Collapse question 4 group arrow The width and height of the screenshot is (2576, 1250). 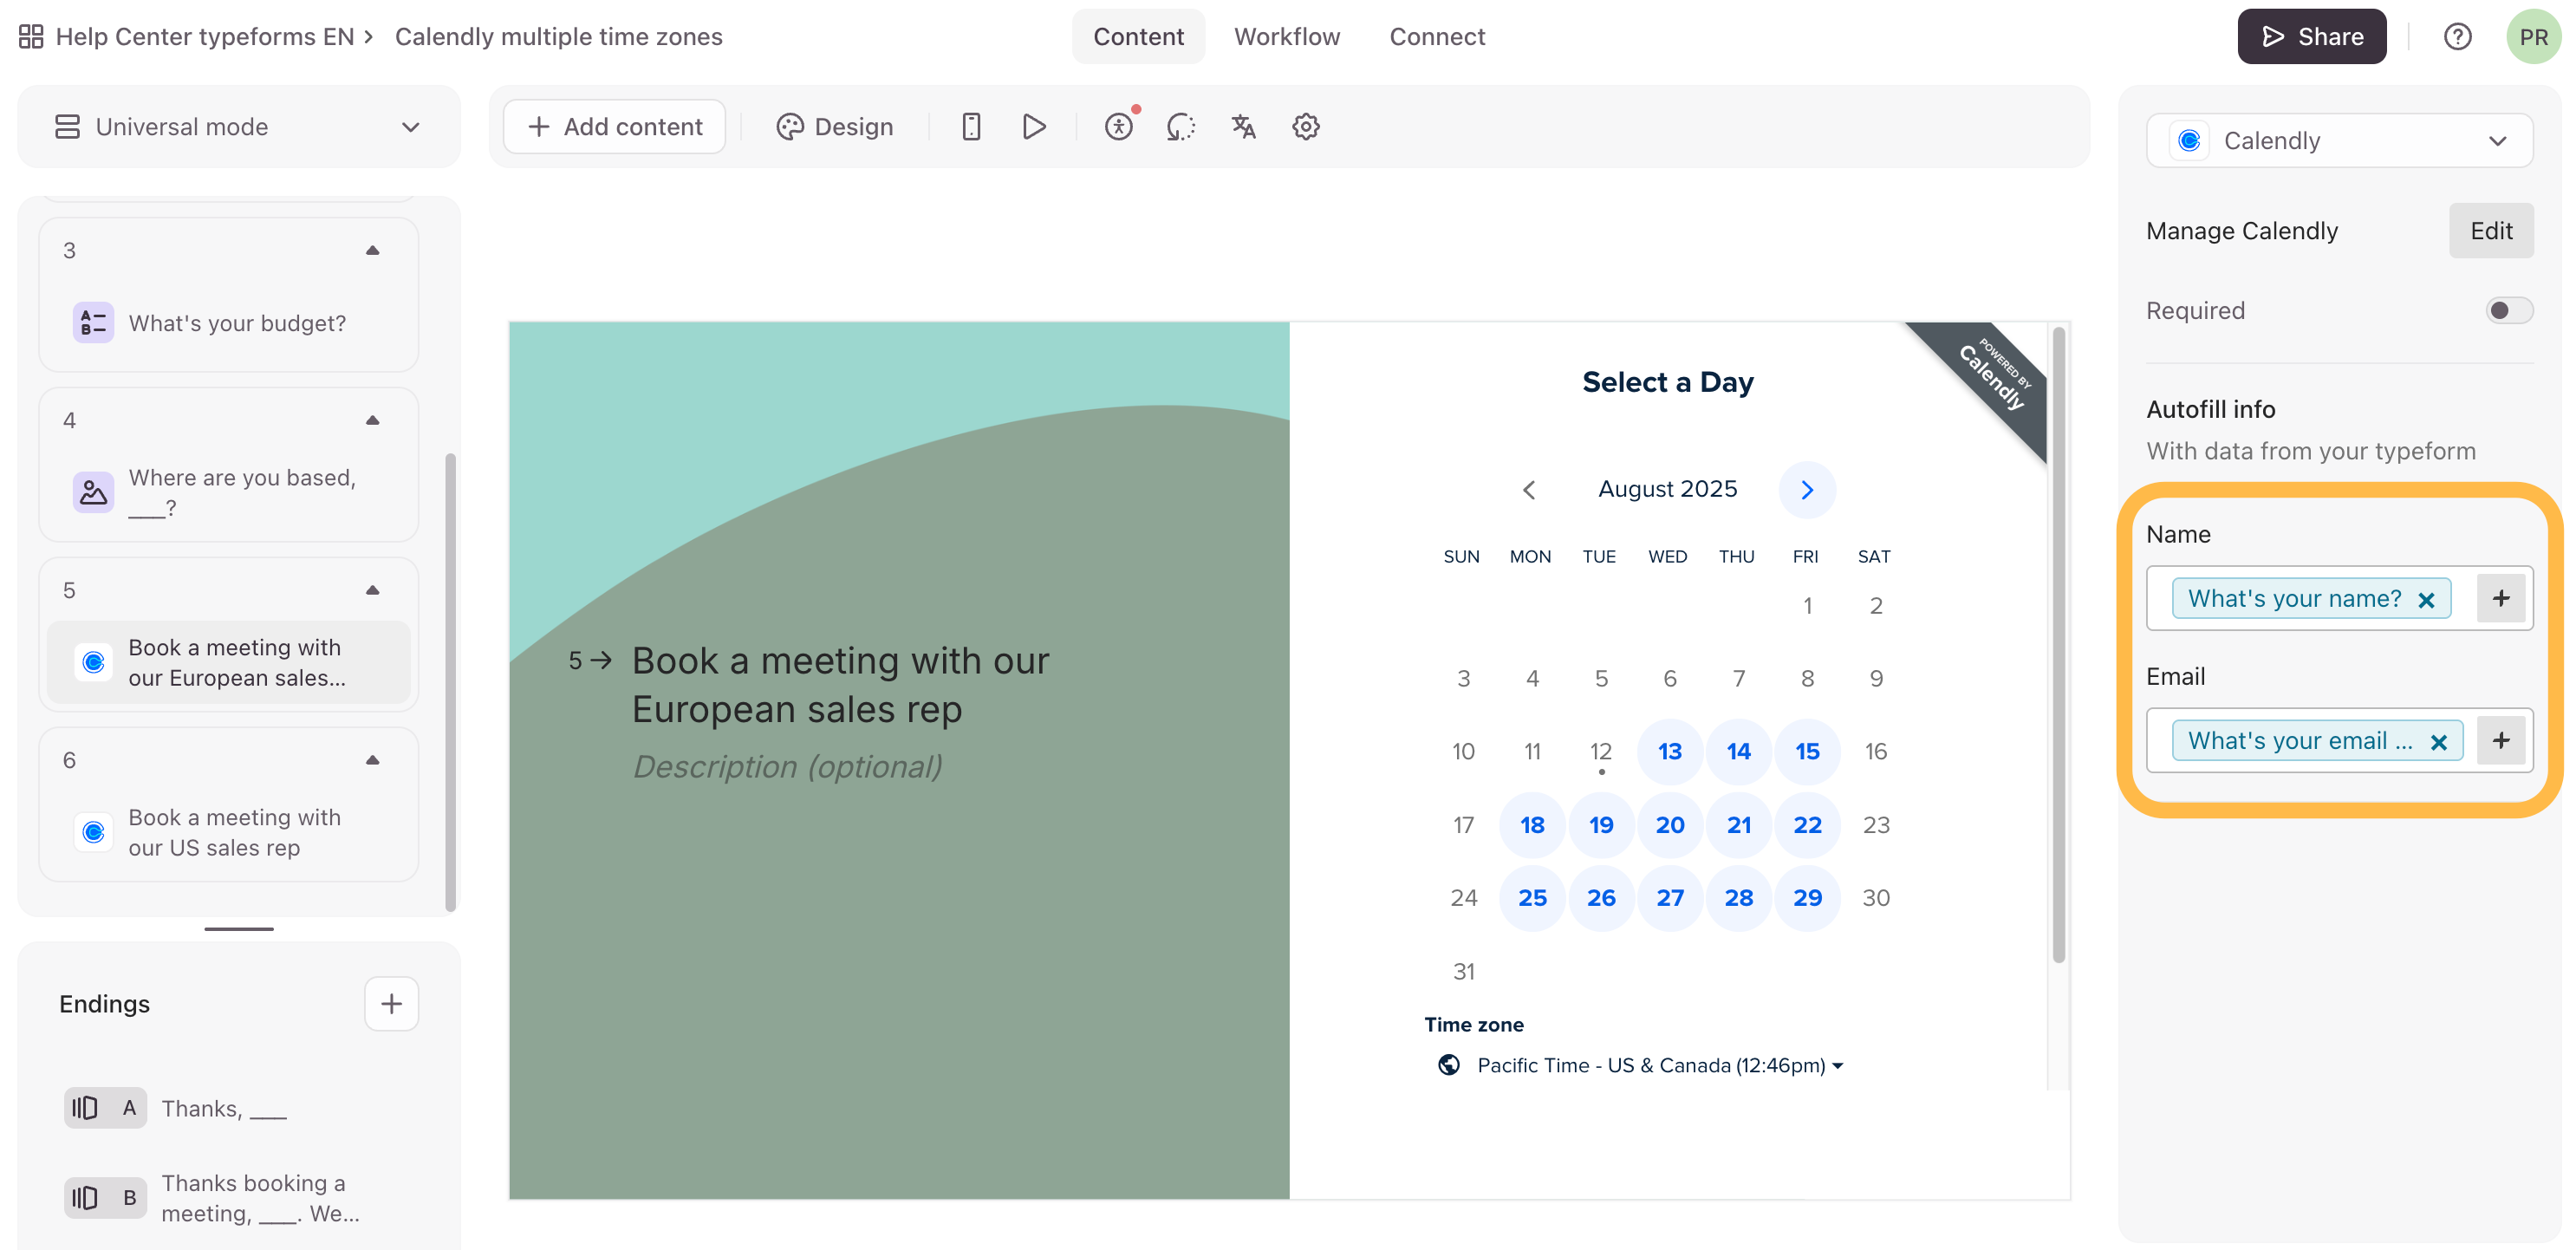[373, 421]
